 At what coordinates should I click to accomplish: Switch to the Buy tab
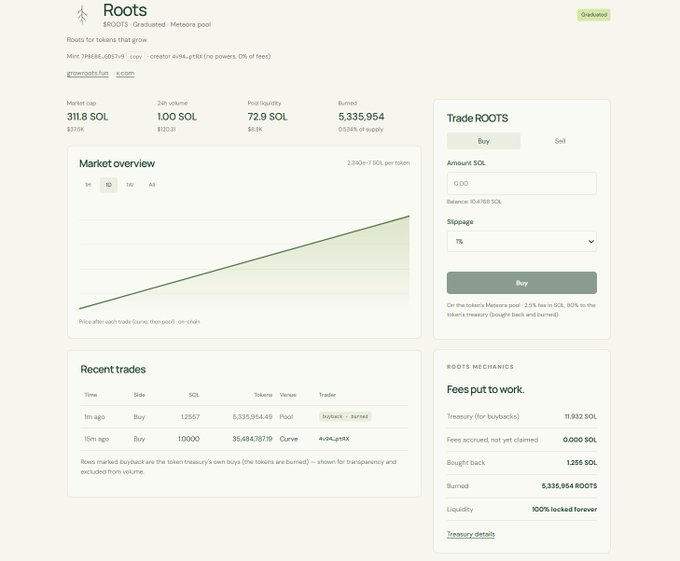point(484,141)
